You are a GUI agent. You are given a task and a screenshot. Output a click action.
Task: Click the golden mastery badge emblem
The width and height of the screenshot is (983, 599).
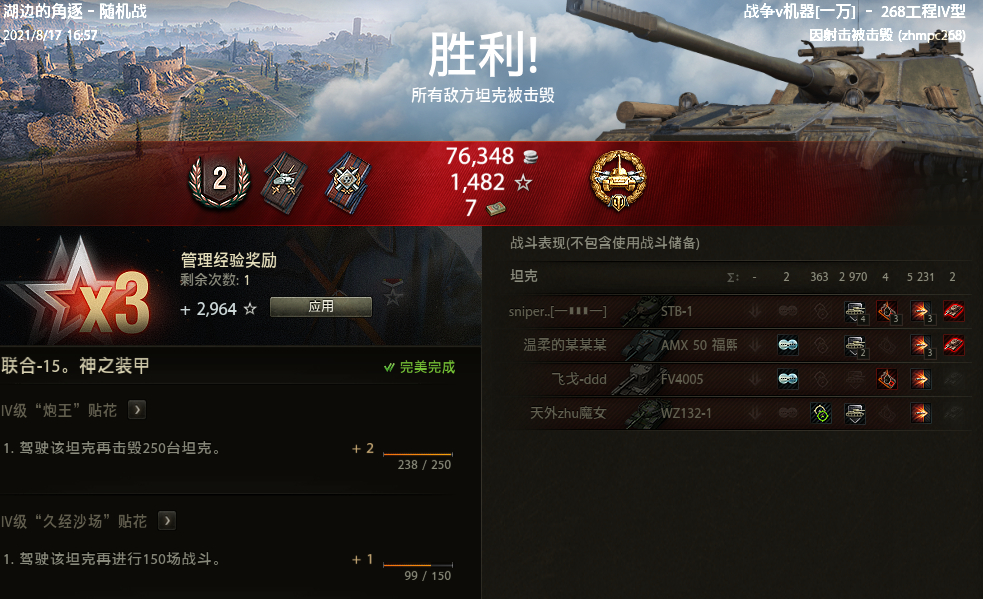point(618,181)
